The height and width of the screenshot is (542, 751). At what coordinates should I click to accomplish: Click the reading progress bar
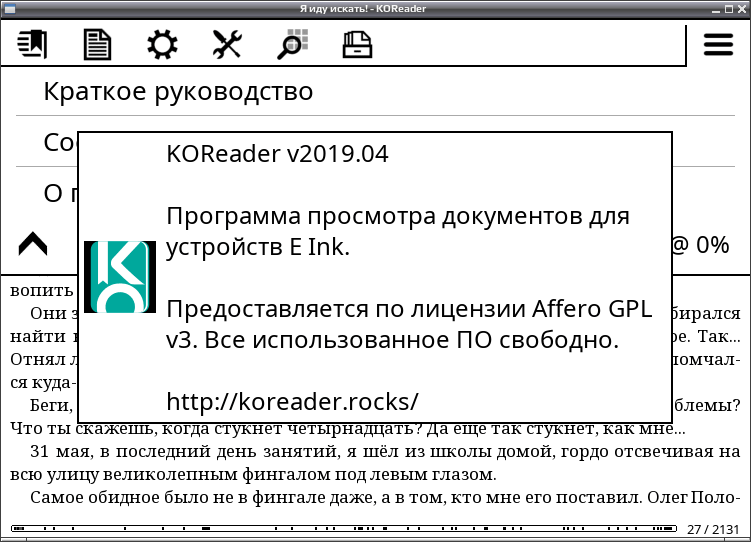(x=344, y=529)
